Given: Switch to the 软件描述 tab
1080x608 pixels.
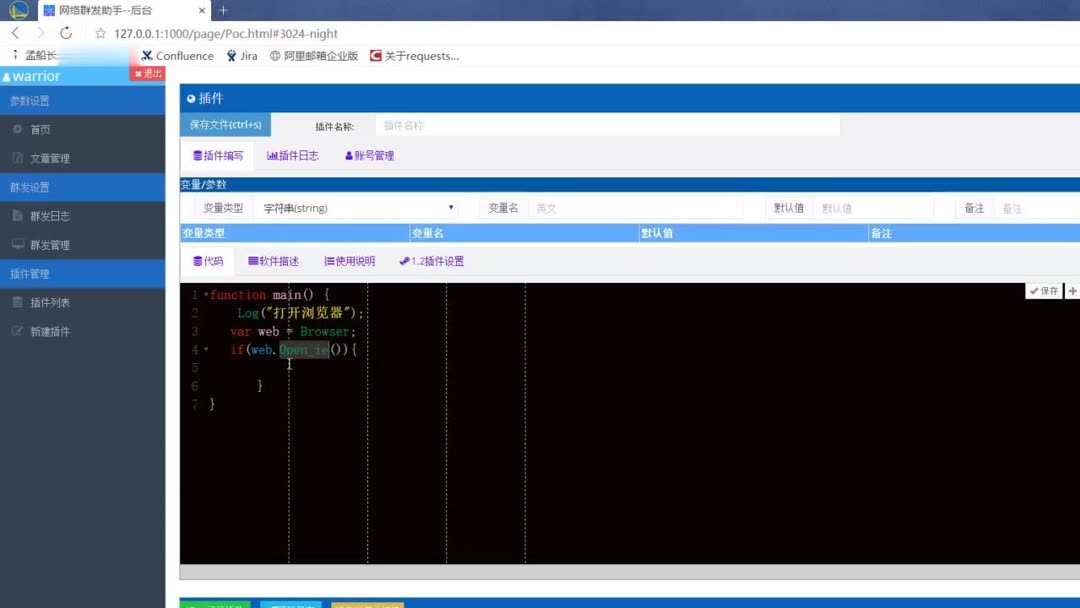Looking at the screenshot, I should click(275, 260).
